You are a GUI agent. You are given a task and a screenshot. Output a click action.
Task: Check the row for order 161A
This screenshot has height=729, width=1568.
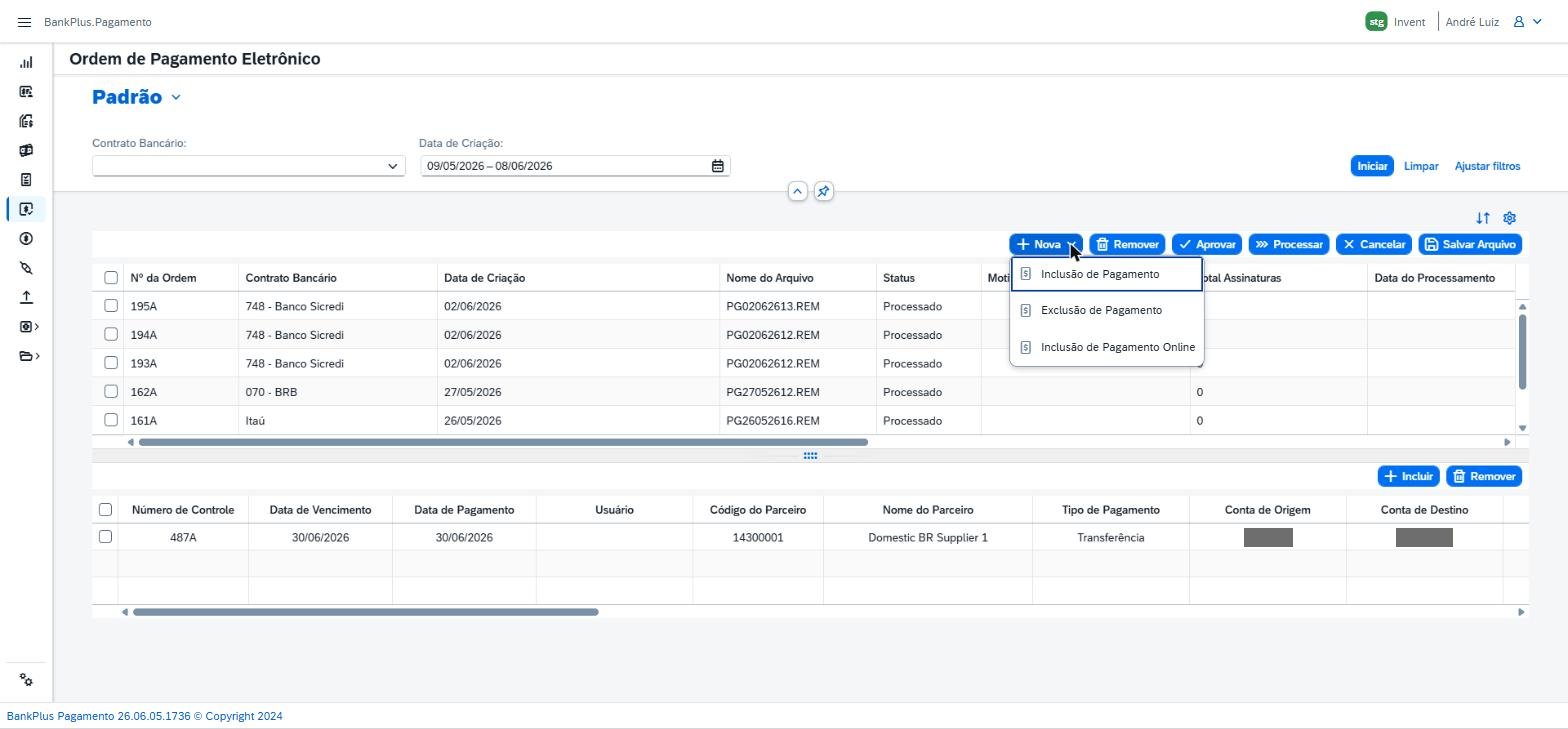[111, 420]
